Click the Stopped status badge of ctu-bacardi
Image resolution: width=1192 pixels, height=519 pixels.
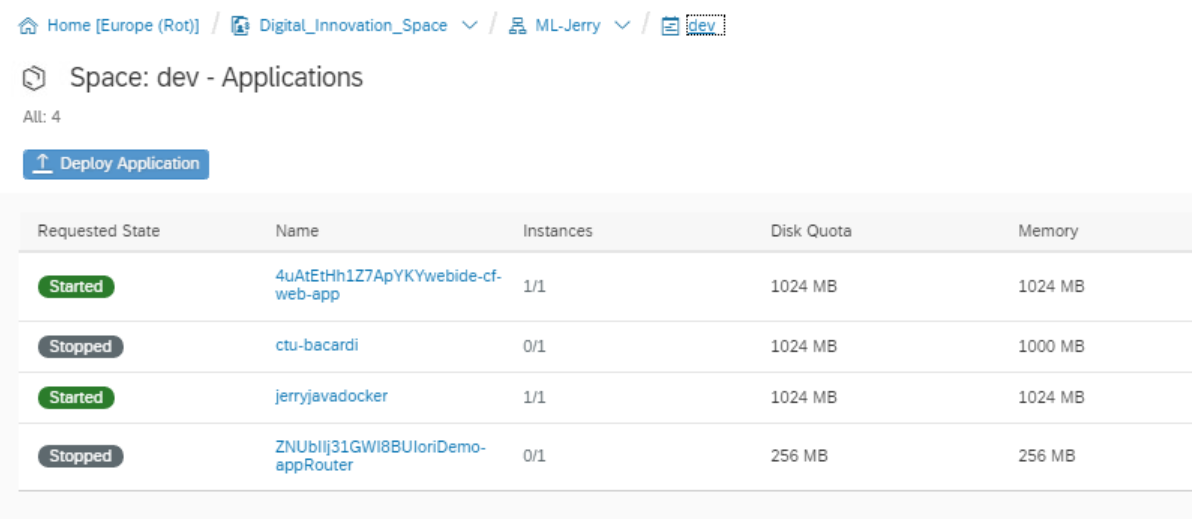click(81, 347)
